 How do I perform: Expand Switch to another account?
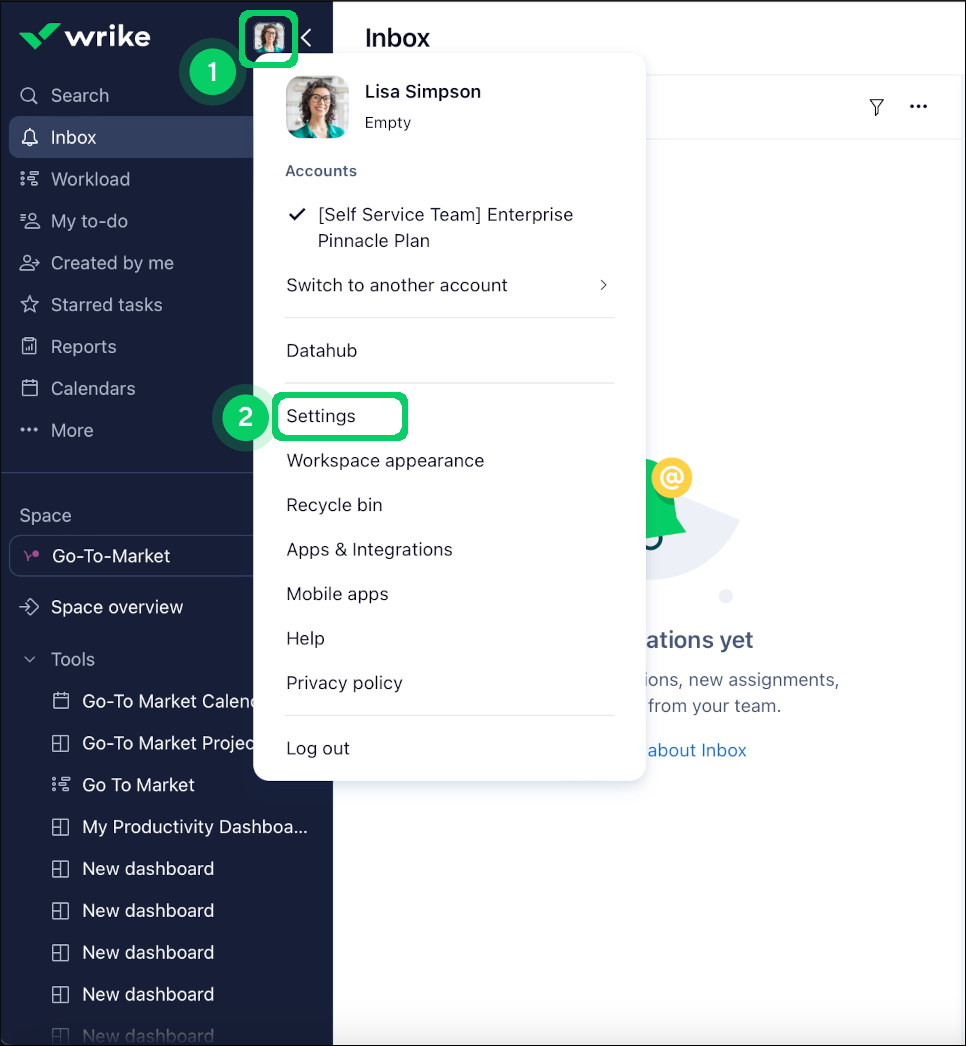(396, 285)
